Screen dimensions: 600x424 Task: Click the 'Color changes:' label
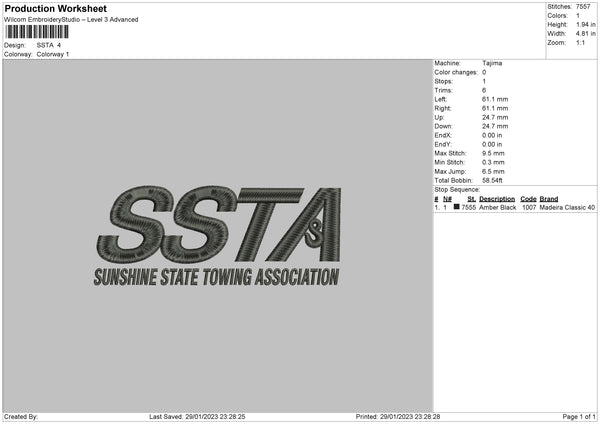click(x=456, y=72)
